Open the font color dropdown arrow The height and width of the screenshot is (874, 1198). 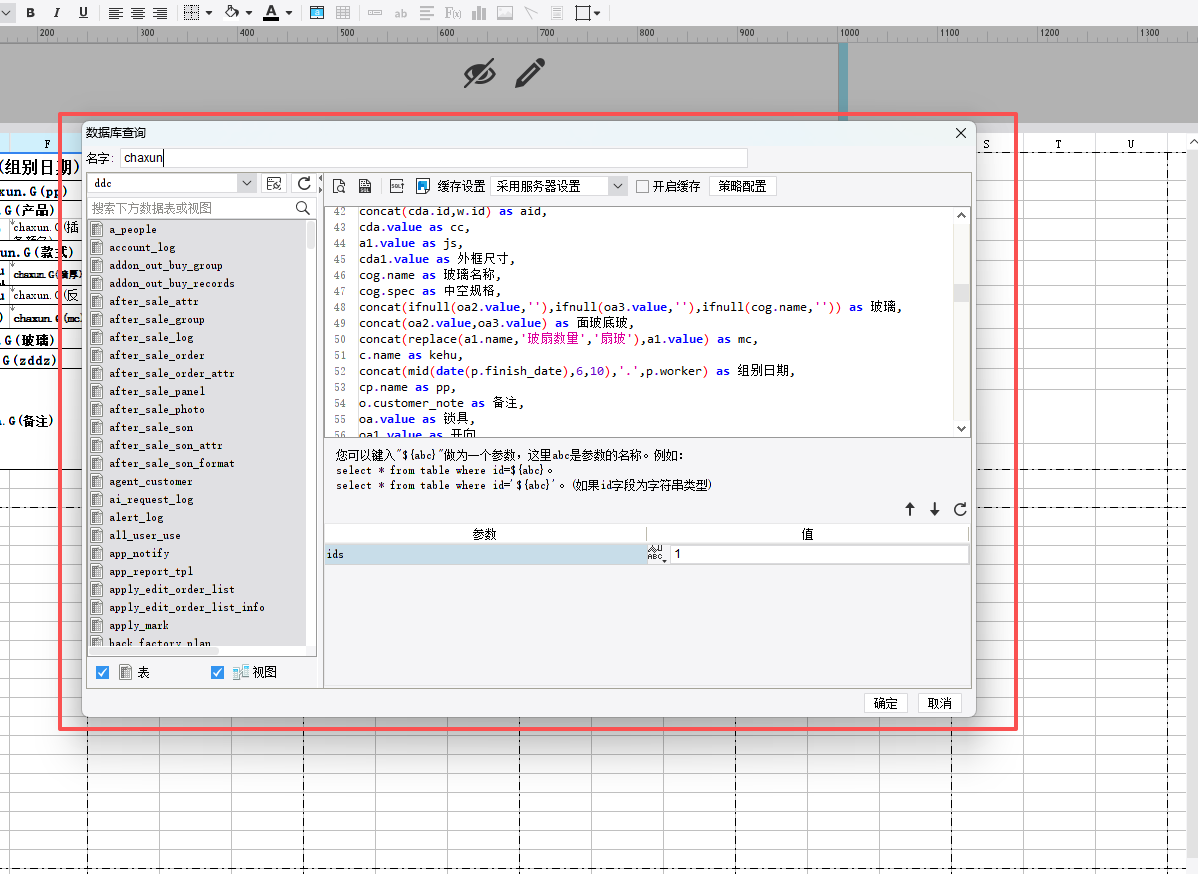pos(289,13)
